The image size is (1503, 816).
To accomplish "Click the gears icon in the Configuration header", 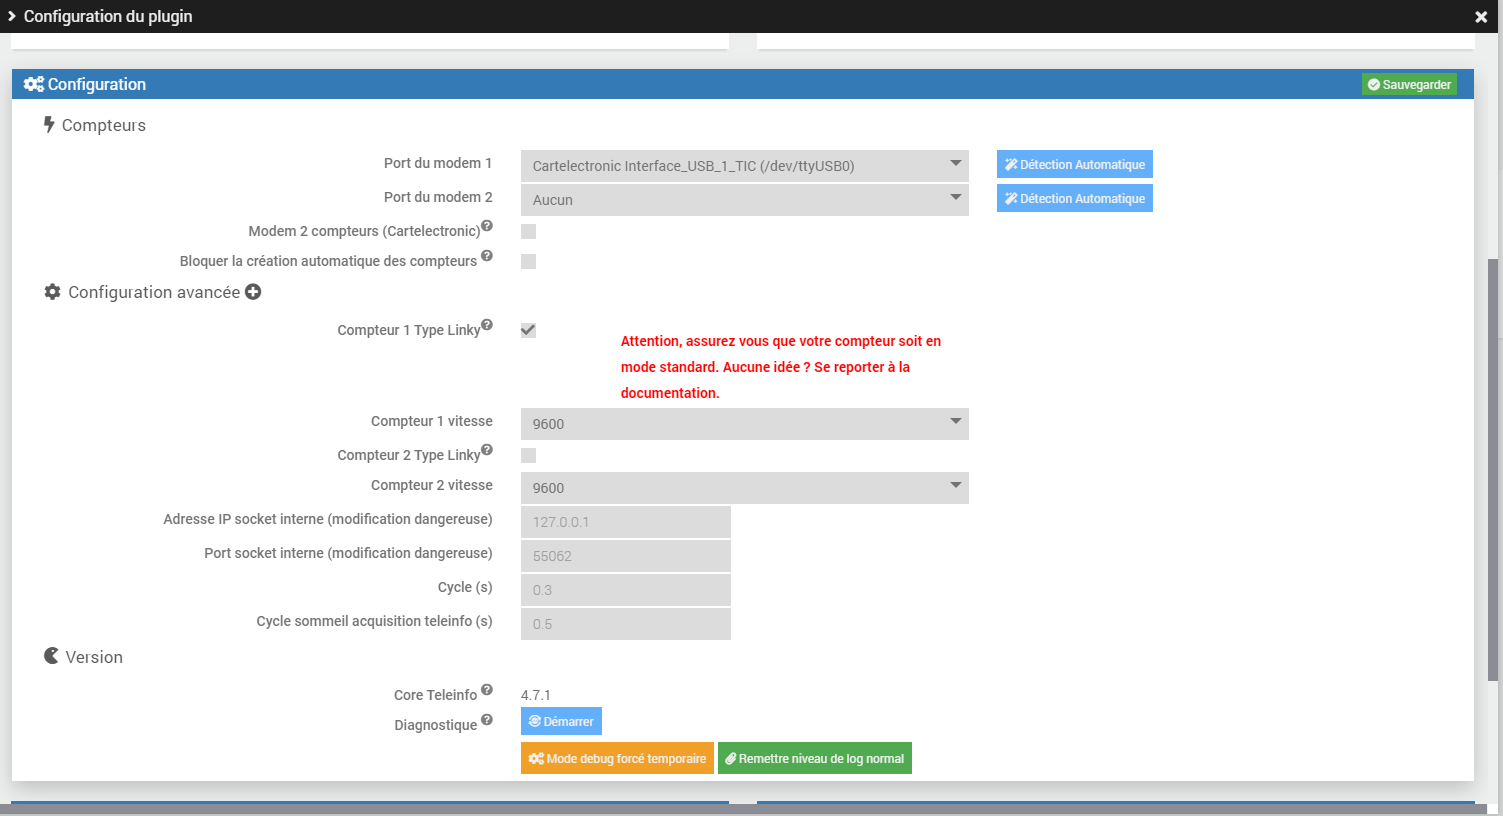I will coord(33,84).
